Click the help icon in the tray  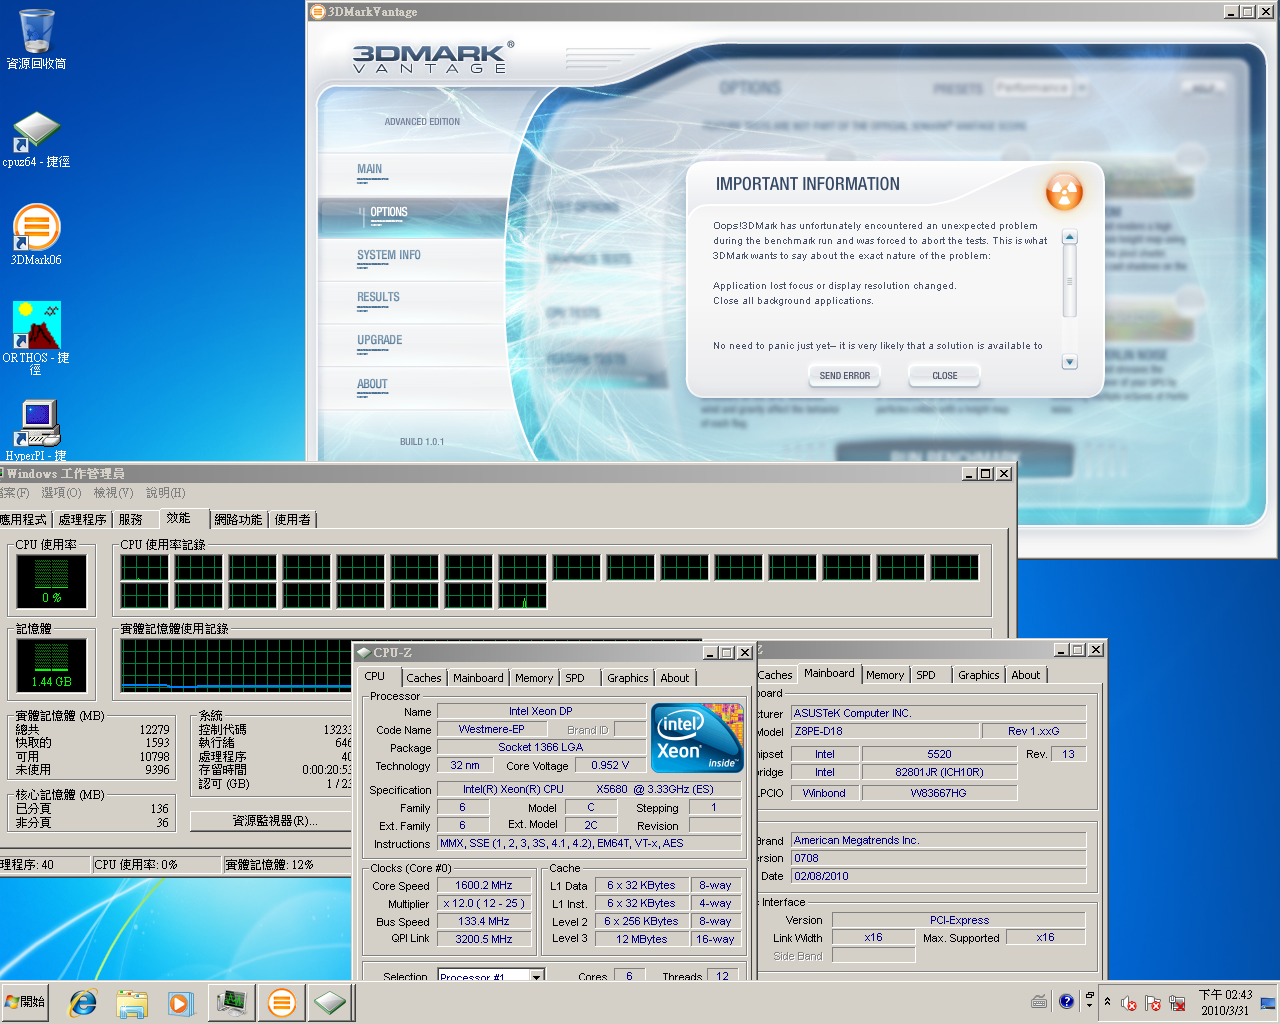[1066, 1001]
